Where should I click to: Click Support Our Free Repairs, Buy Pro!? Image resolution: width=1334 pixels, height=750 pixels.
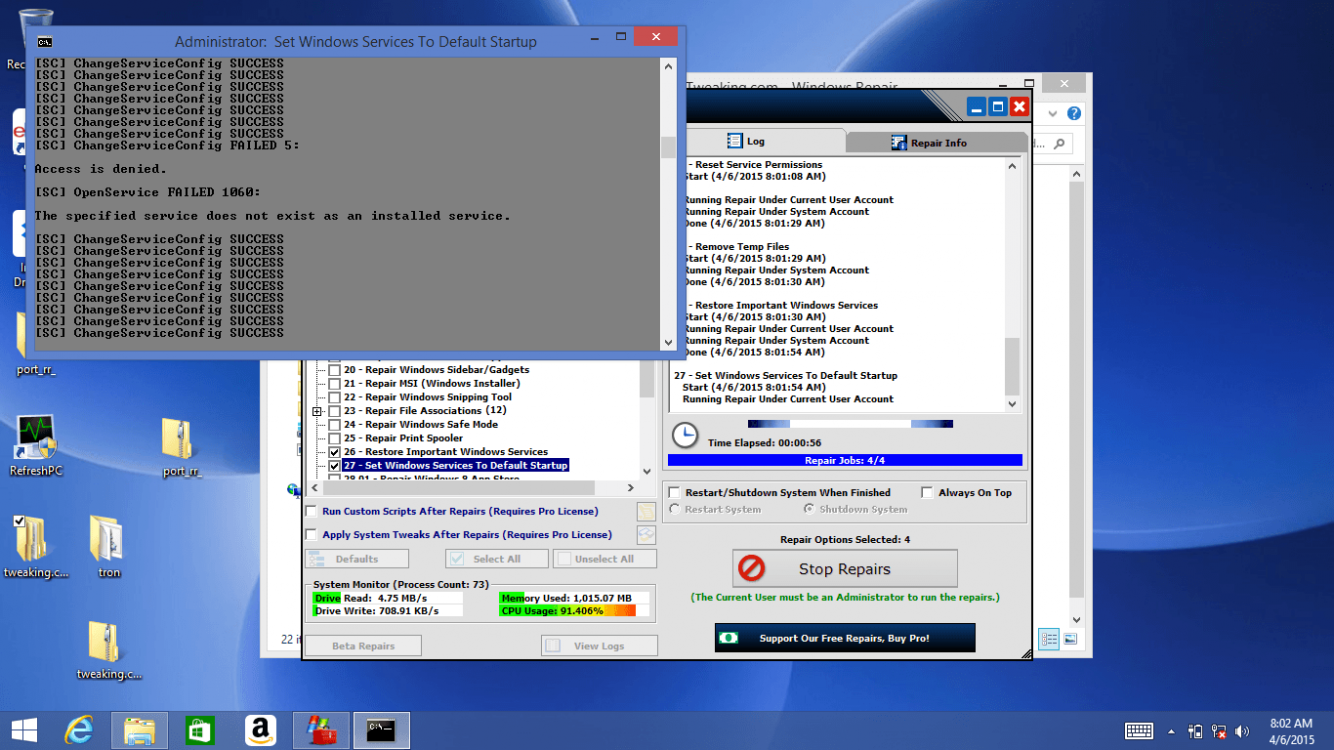coord(845,638)
